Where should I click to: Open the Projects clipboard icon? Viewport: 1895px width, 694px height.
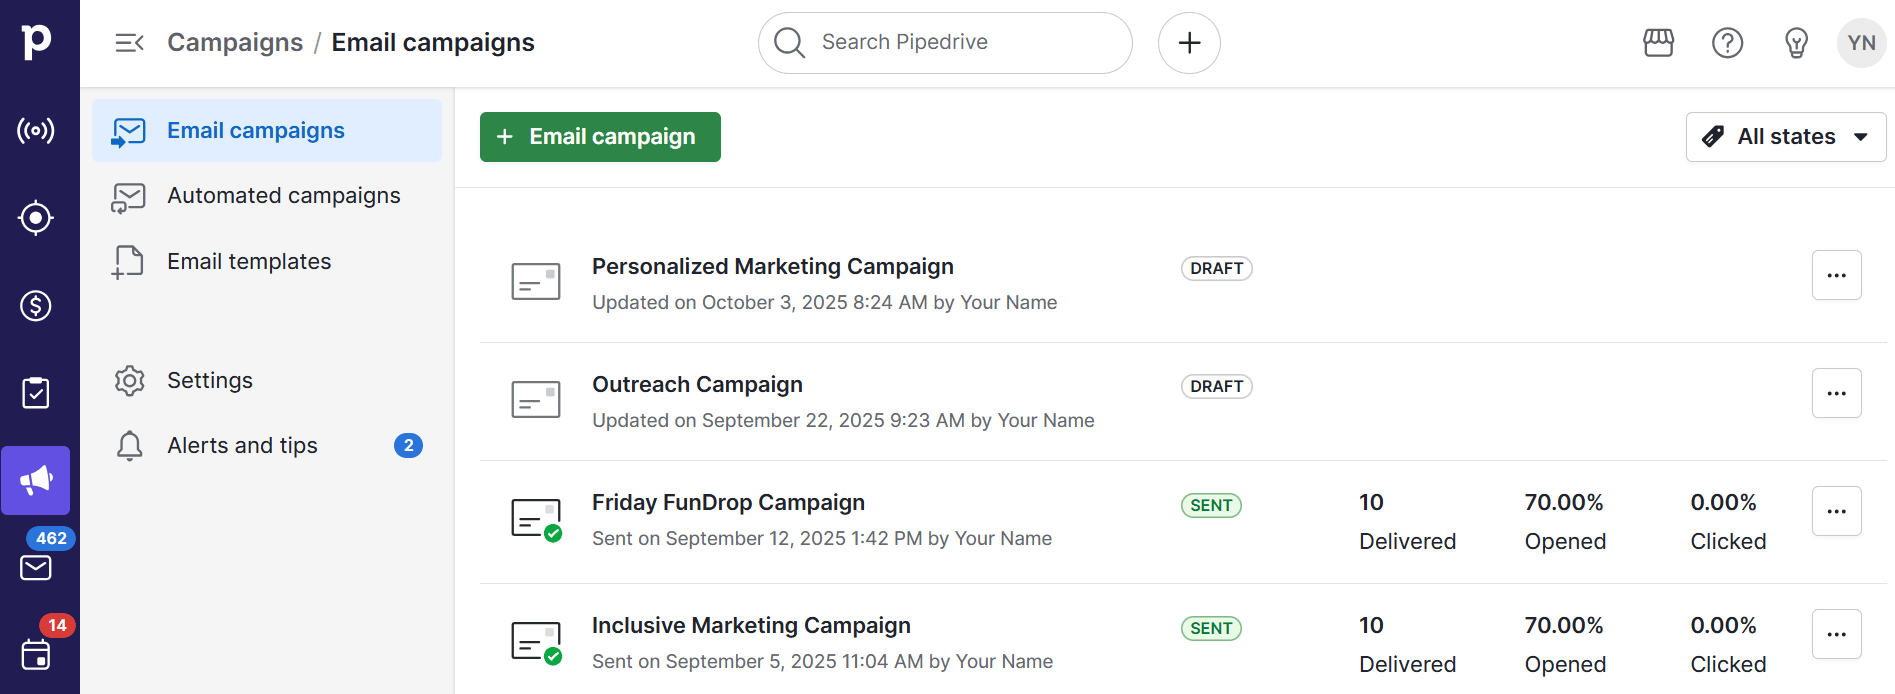[36, 393]
